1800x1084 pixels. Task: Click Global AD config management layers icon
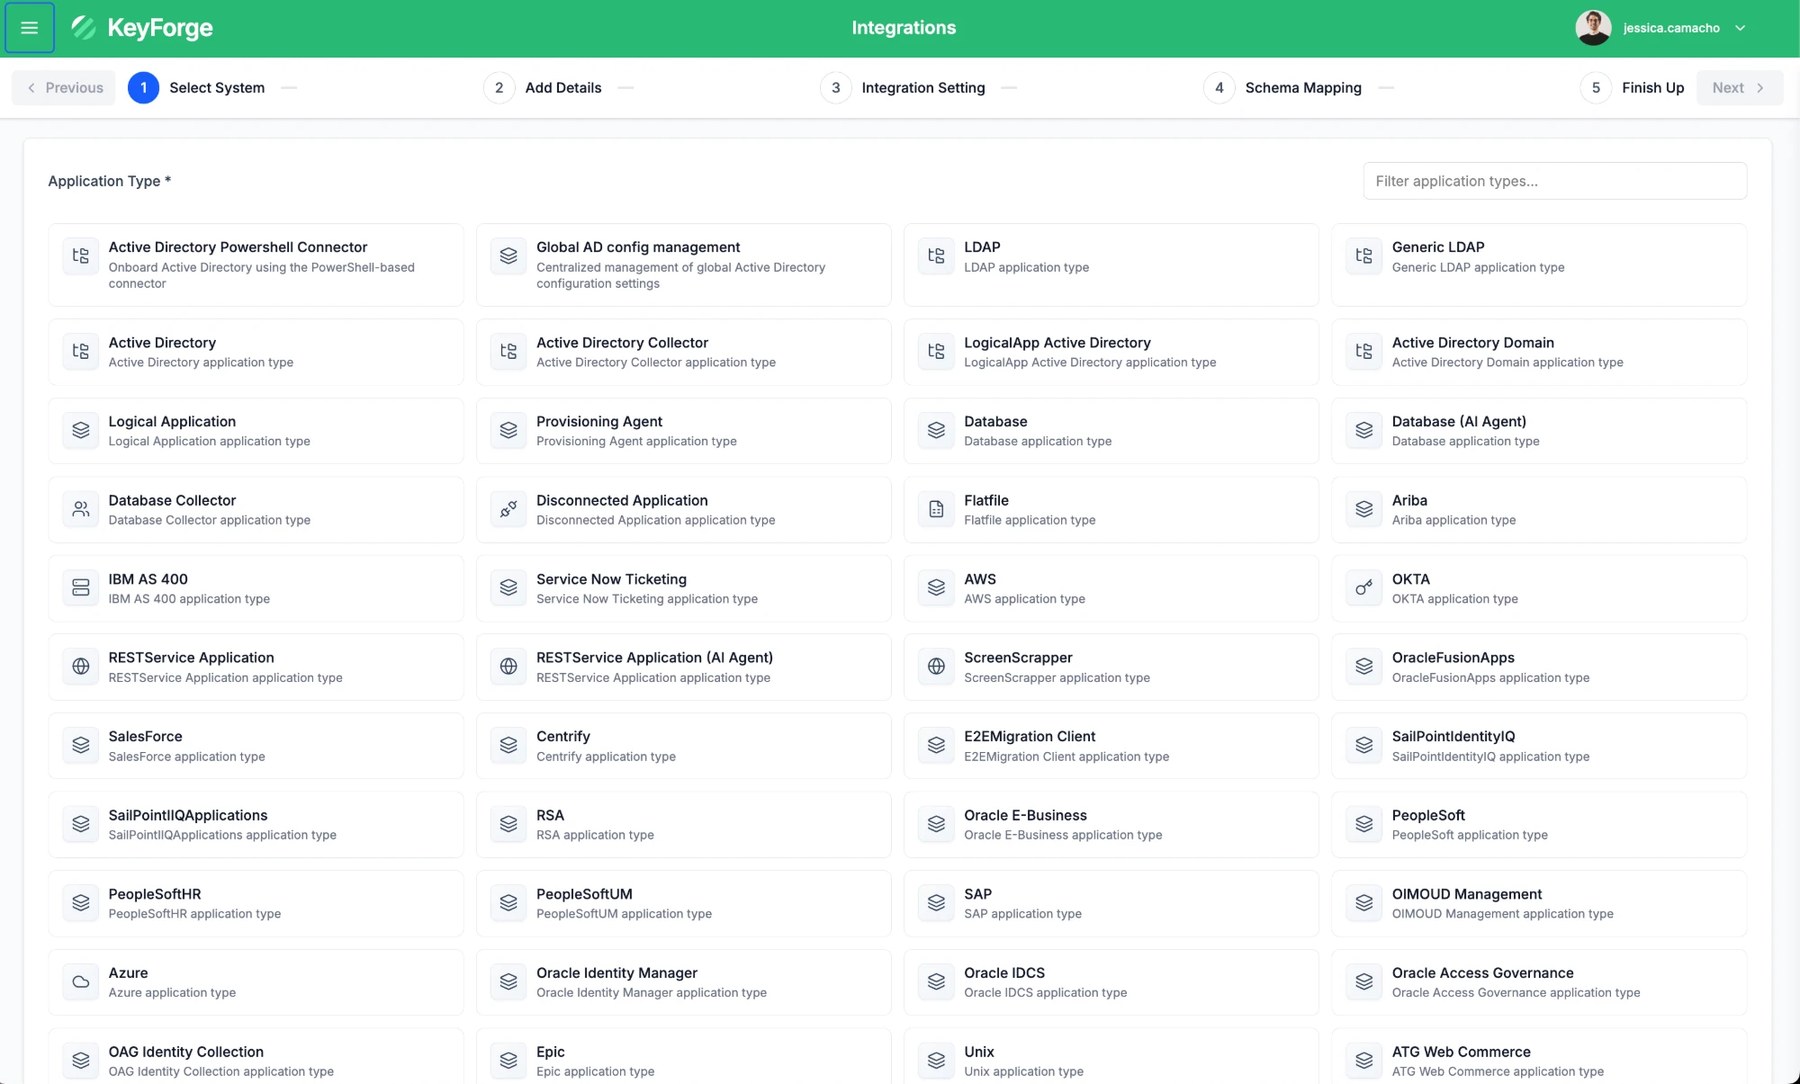click(x=509, y=256)
